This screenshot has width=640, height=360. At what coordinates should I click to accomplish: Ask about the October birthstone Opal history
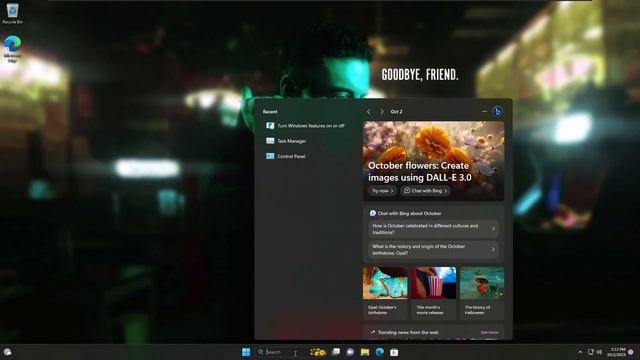[433, 249]
